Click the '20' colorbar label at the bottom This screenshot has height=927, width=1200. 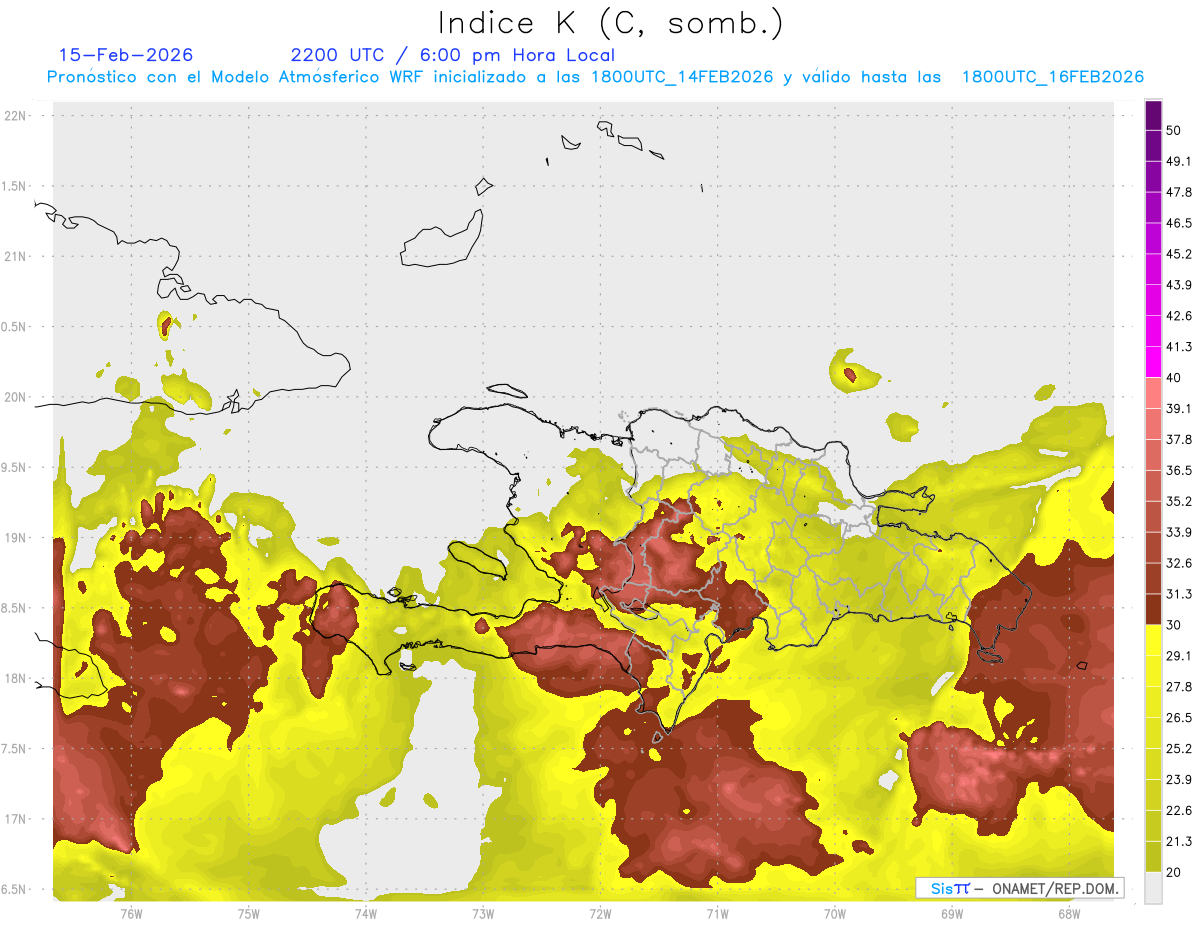[1174, 873]
